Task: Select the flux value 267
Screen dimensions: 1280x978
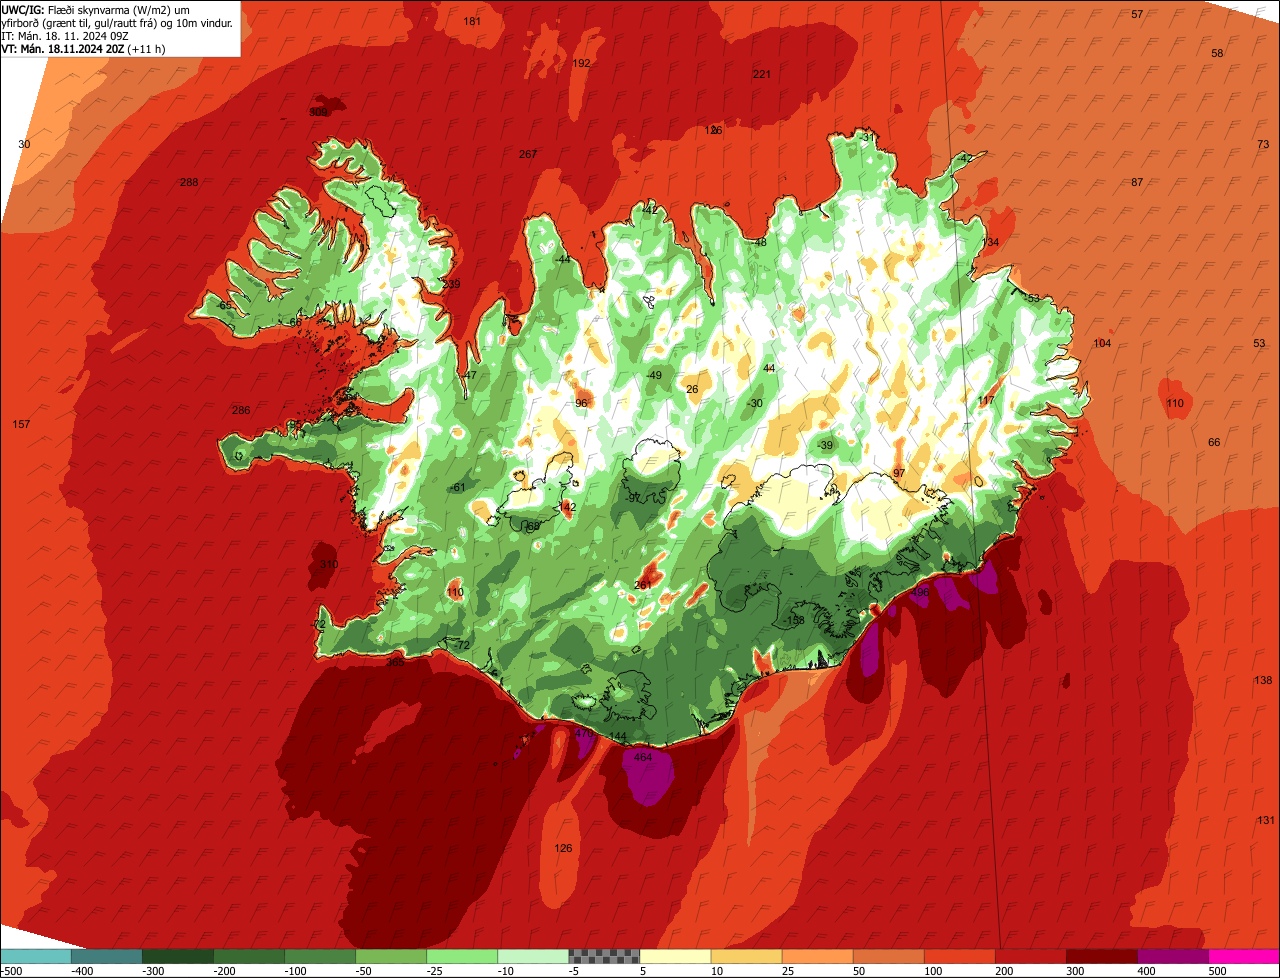Action: [528, 154]
